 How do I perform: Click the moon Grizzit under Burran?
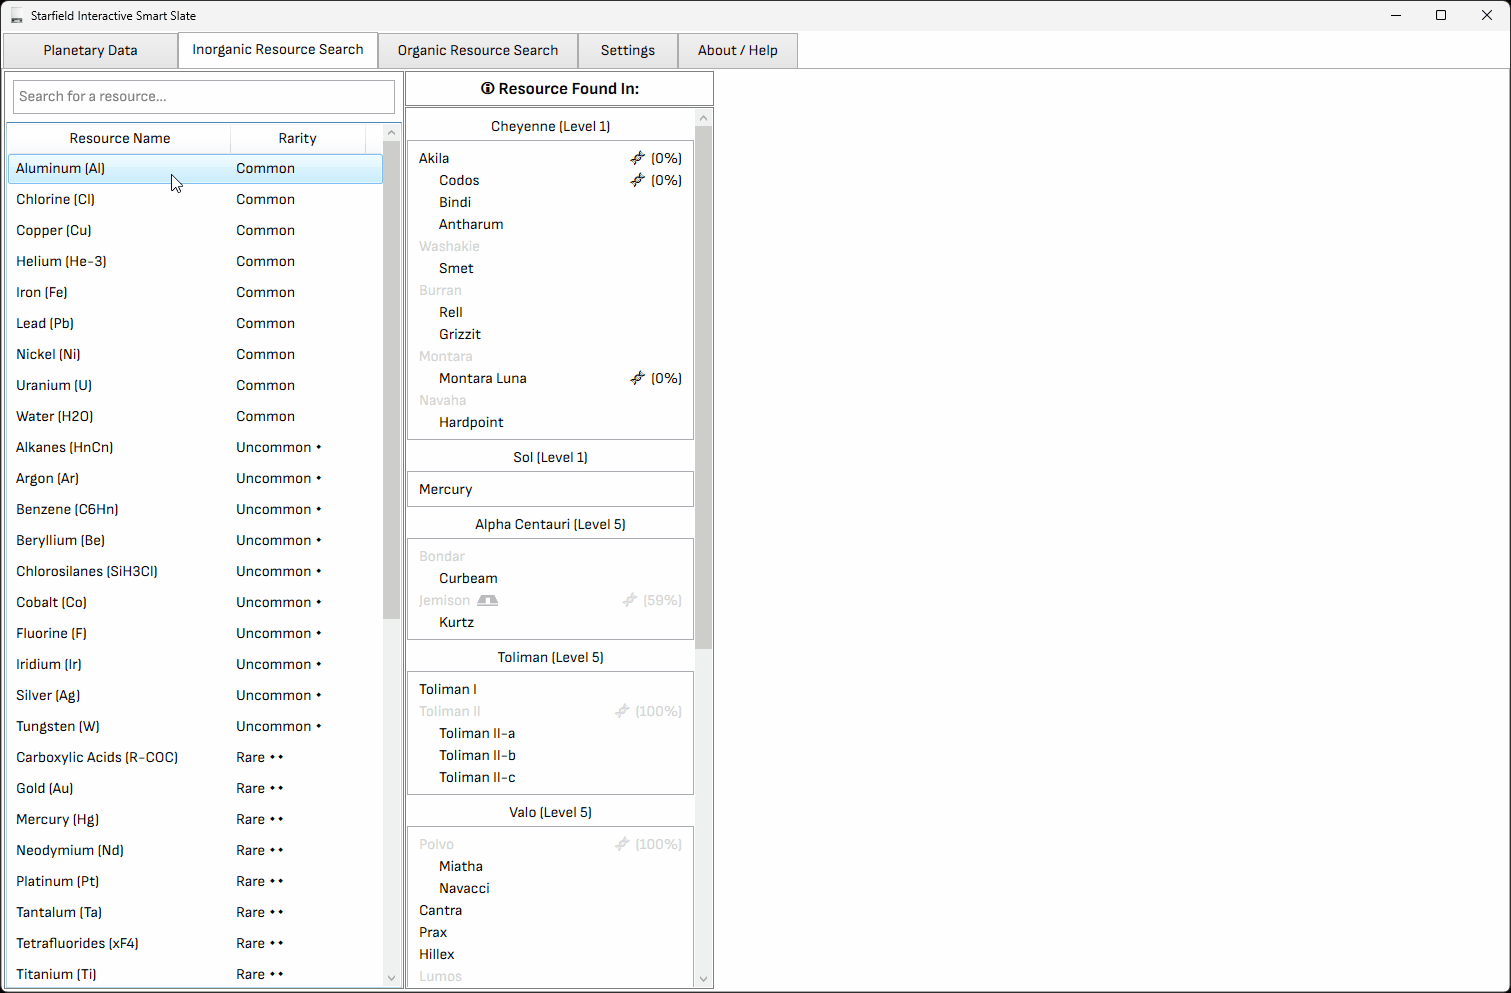[460, 334]
